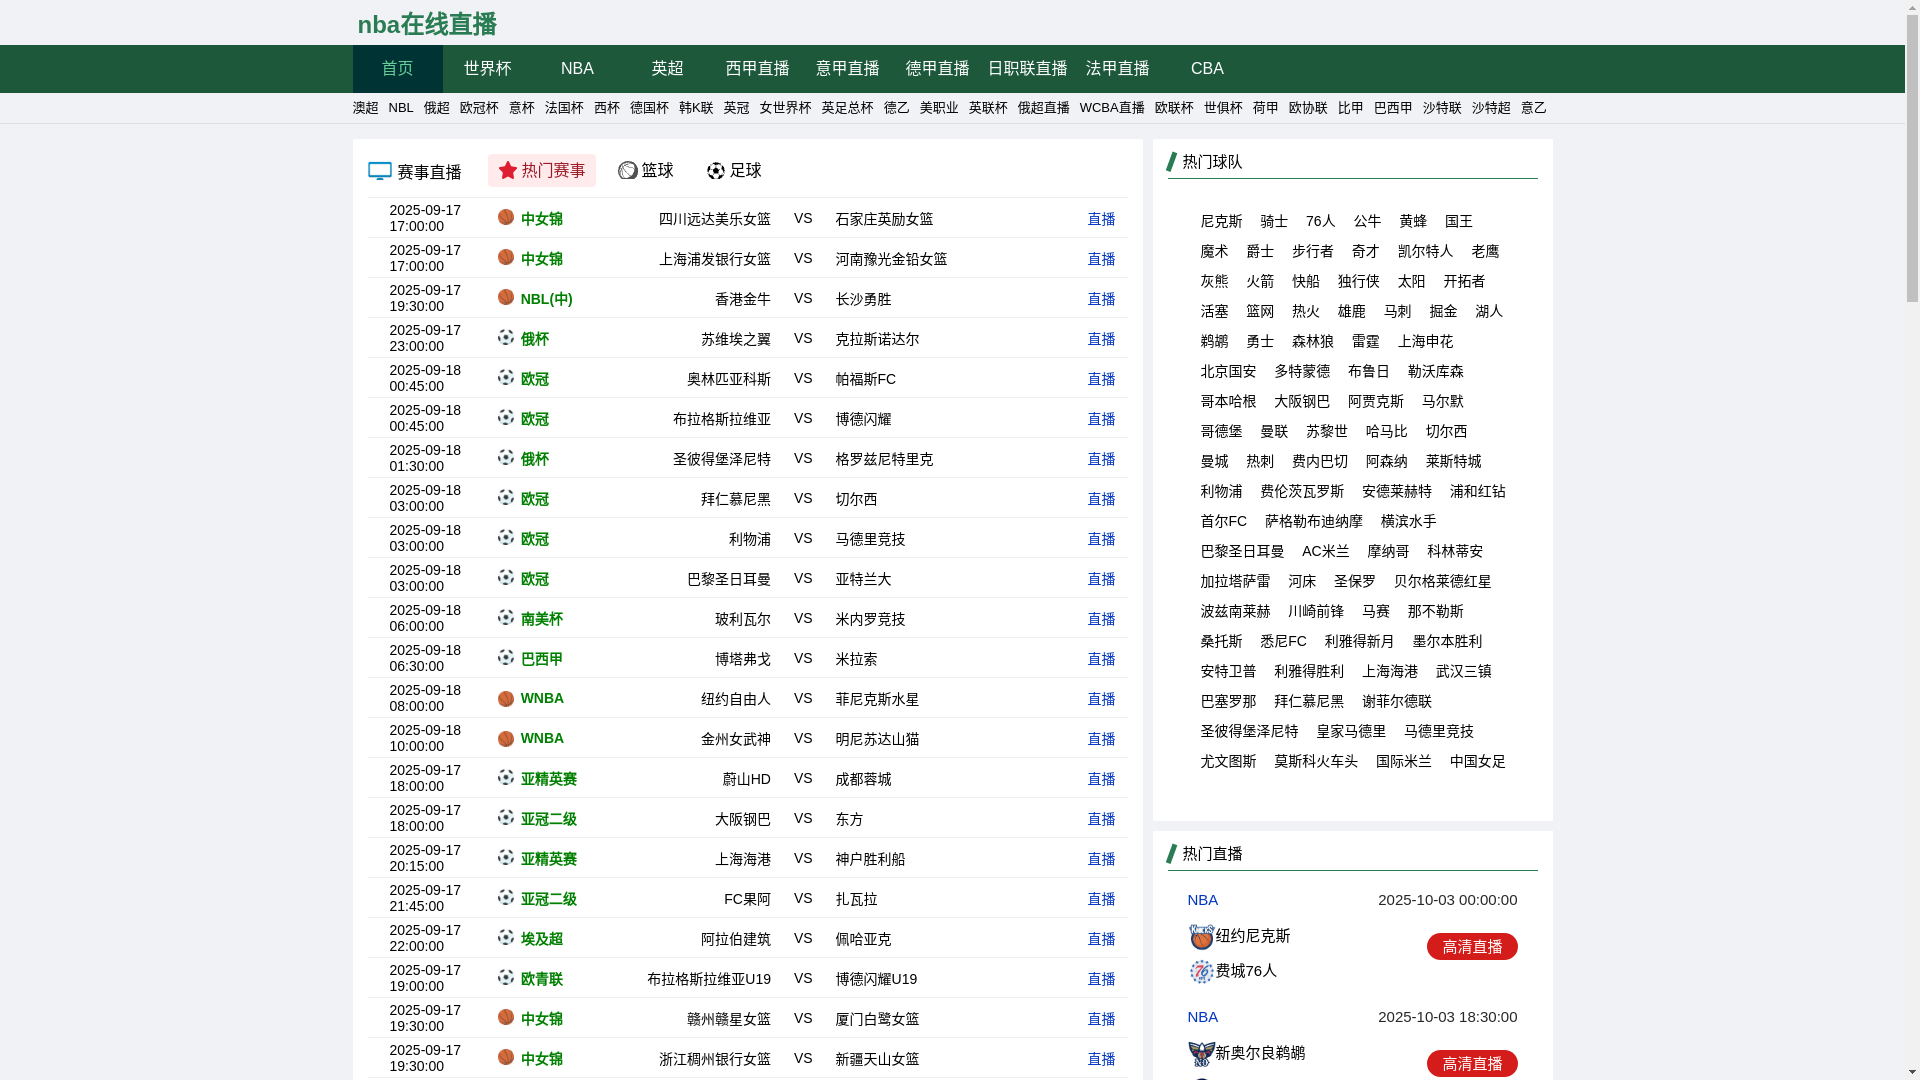Click soccer icon for 蔚山HD match row
Viewport: 1920px width, 1080px height.
click(506, 777)
